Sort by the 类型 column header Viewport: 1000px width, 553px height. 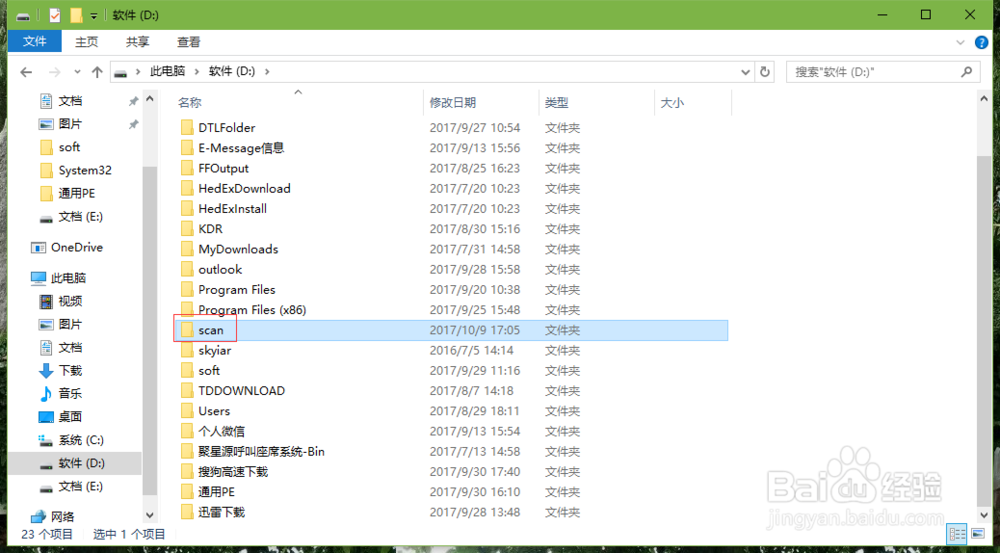click(x=557, y=103)
